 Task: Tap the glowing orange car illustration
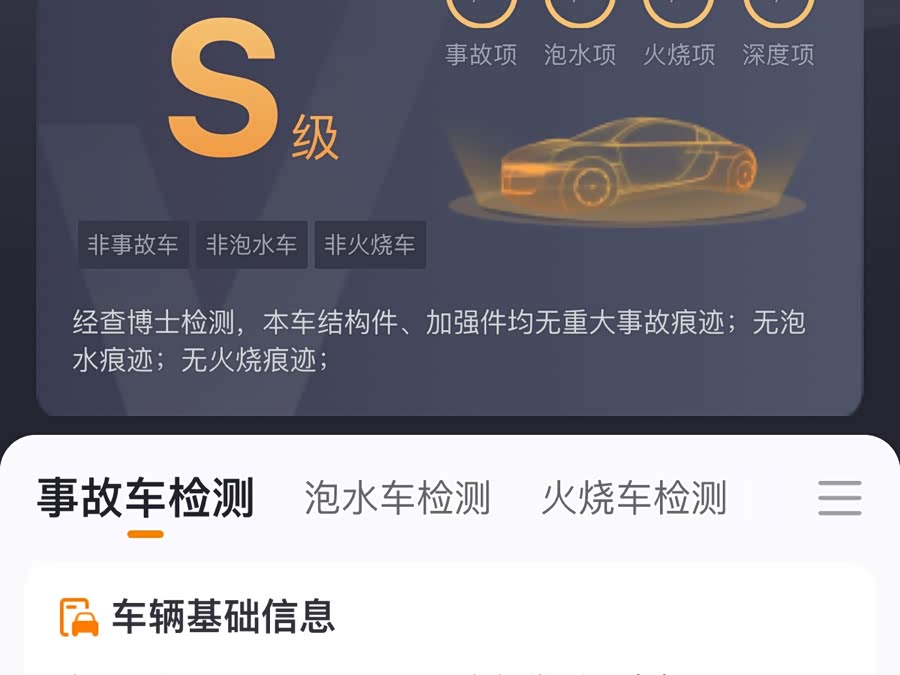coord(627,170)
